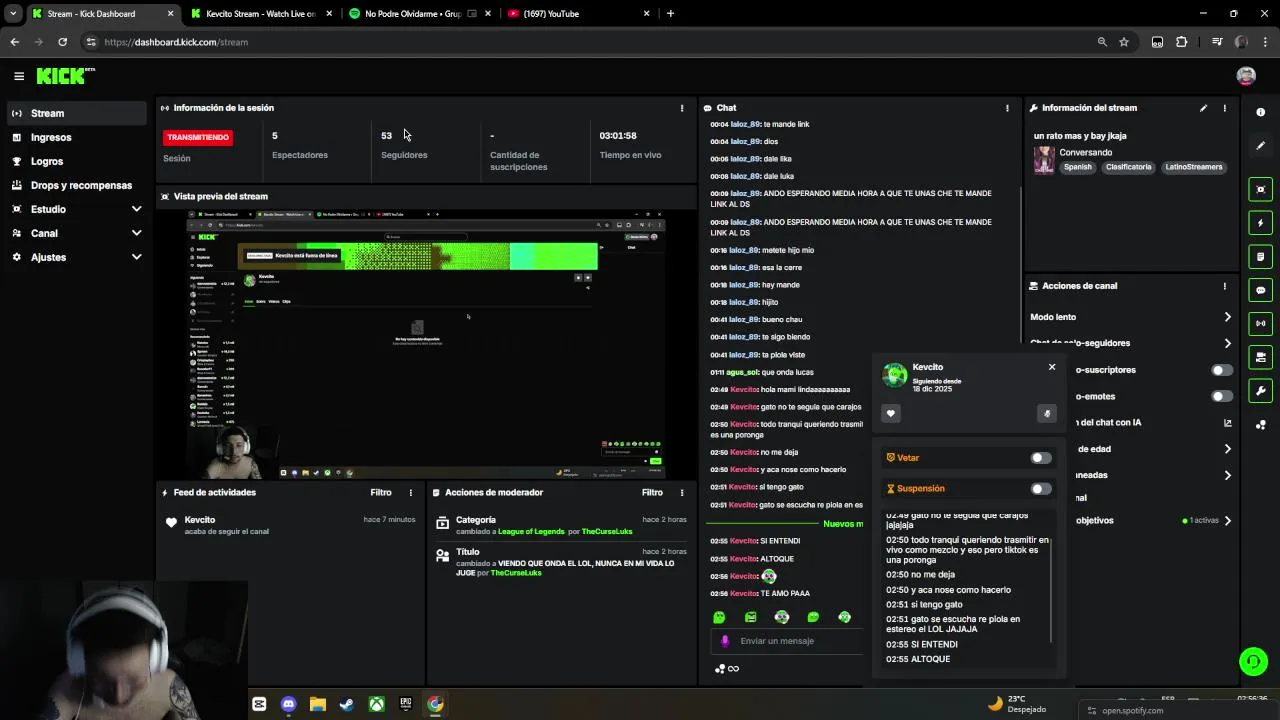Open Epic Games launcher from taskbar
The image size is (1280, 720).
point(405,704)
